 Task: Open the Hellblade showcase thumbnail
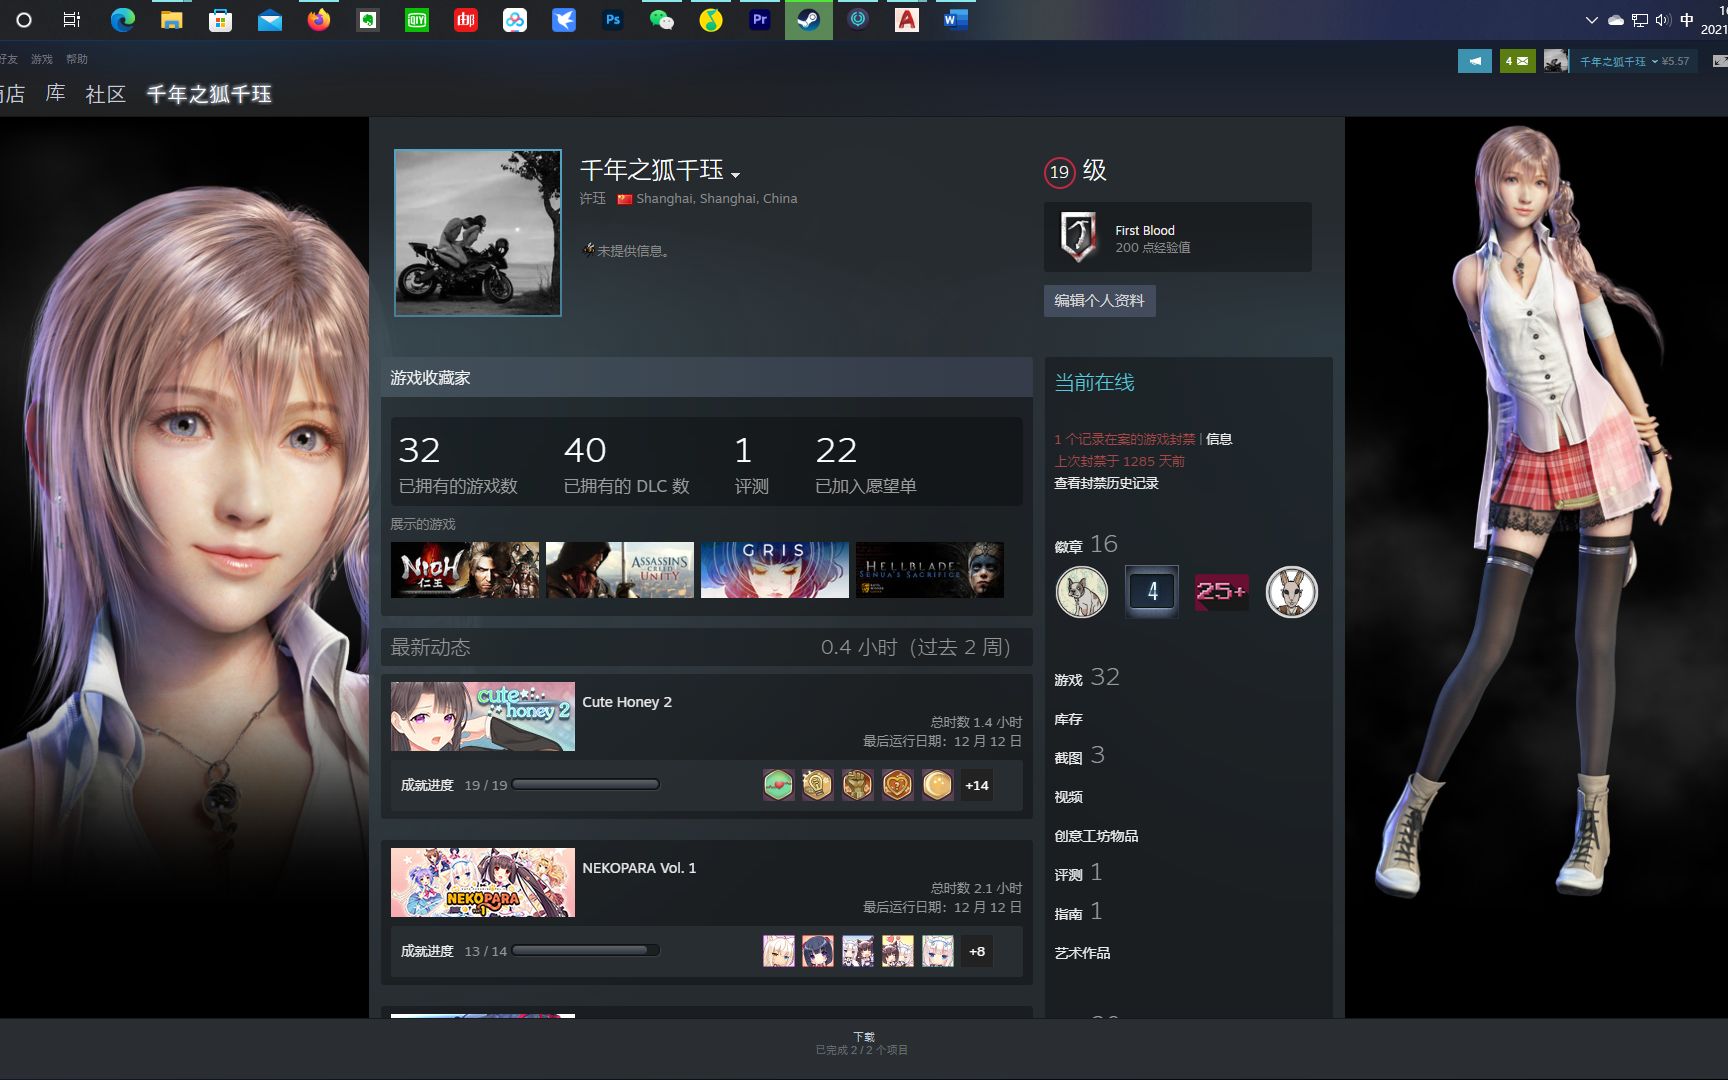click(930, 570)
